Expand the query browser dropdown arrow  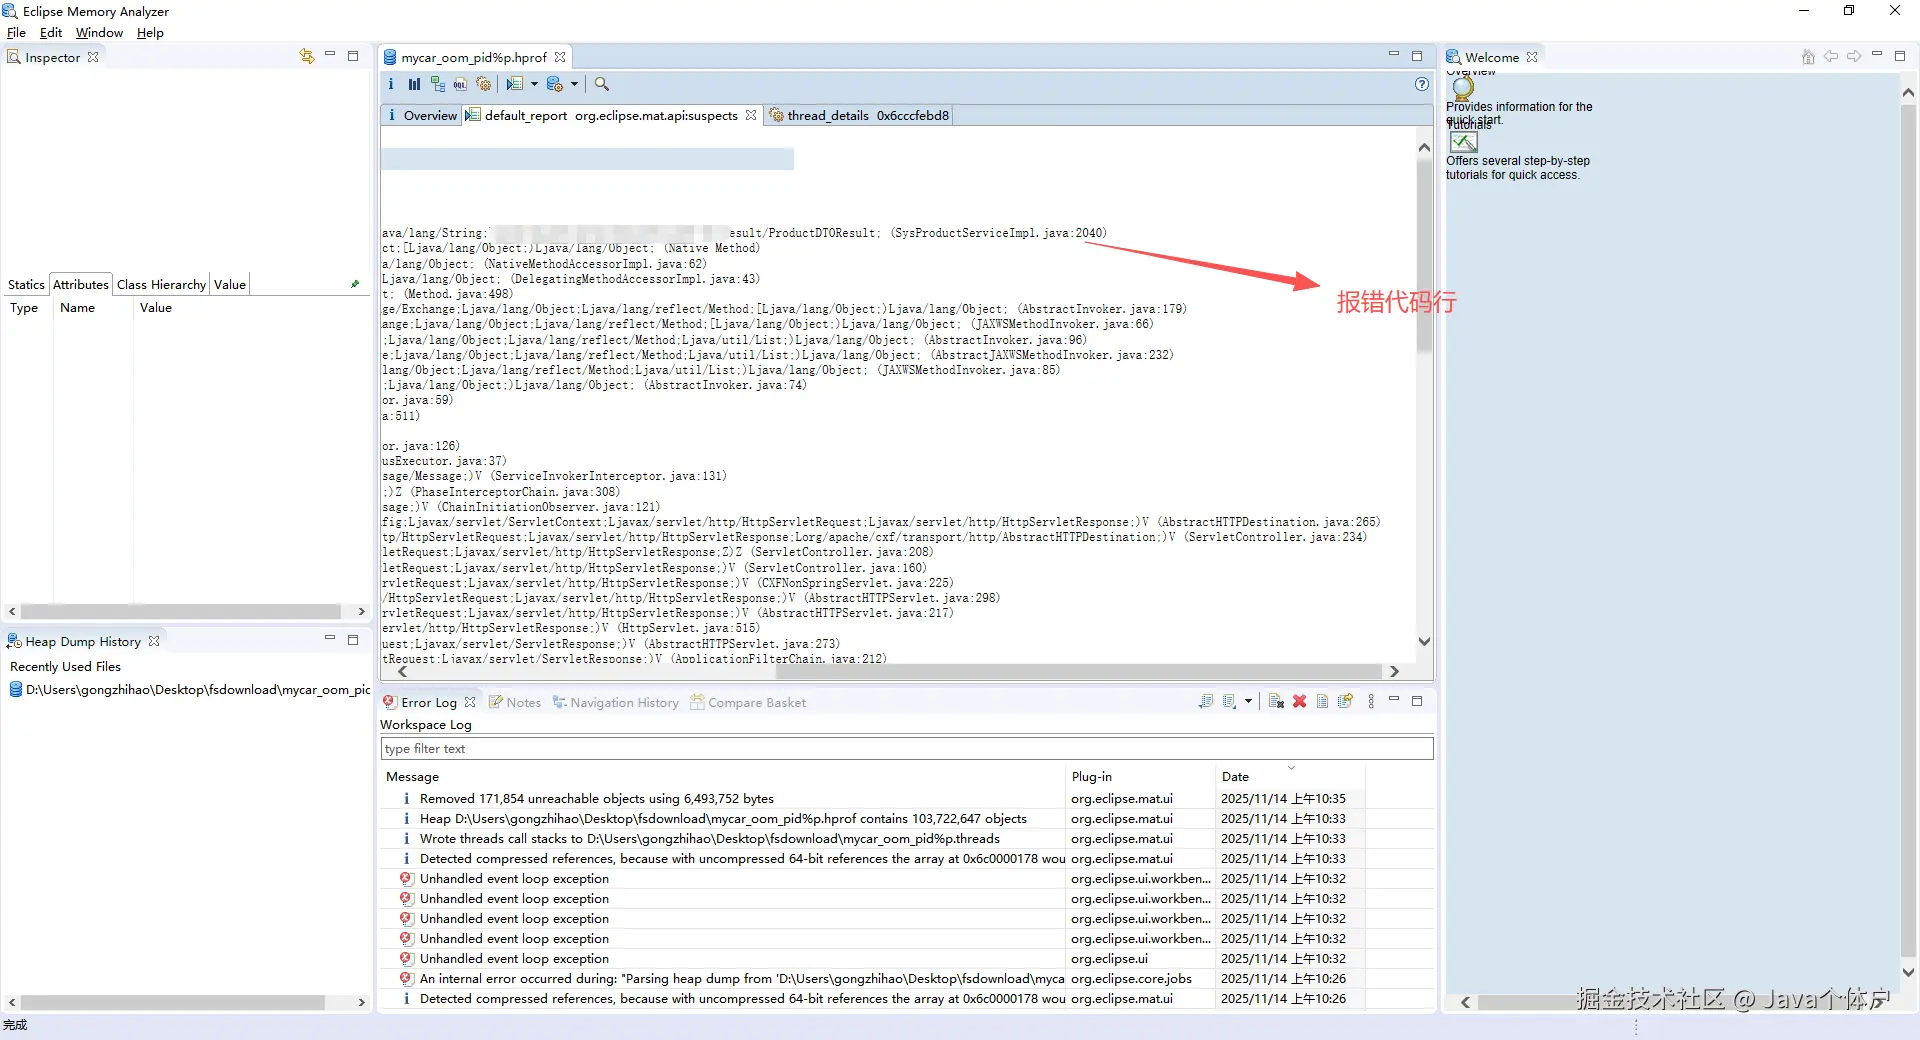click(574, 84)
